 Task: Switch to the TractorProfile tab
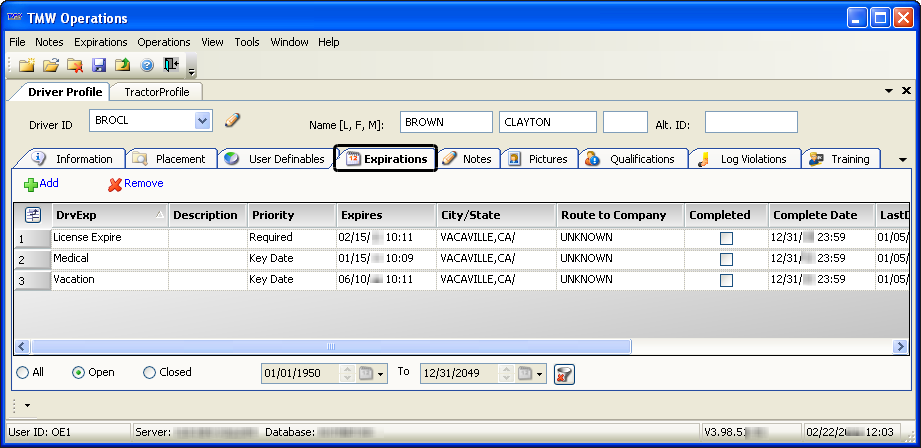point(156,91)
